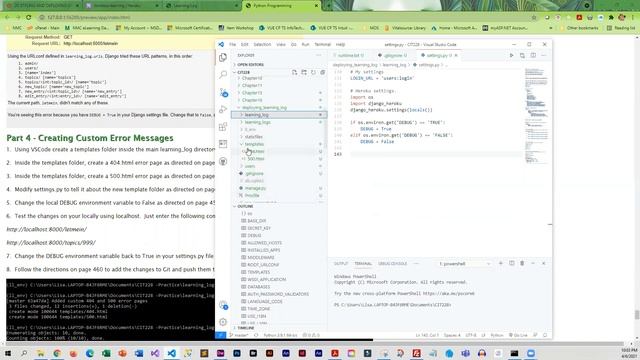The width and height of the screenshot is (640, 360).
Task: Switch to the OUTPUT panel tab
Action: (x=341, y=264)
